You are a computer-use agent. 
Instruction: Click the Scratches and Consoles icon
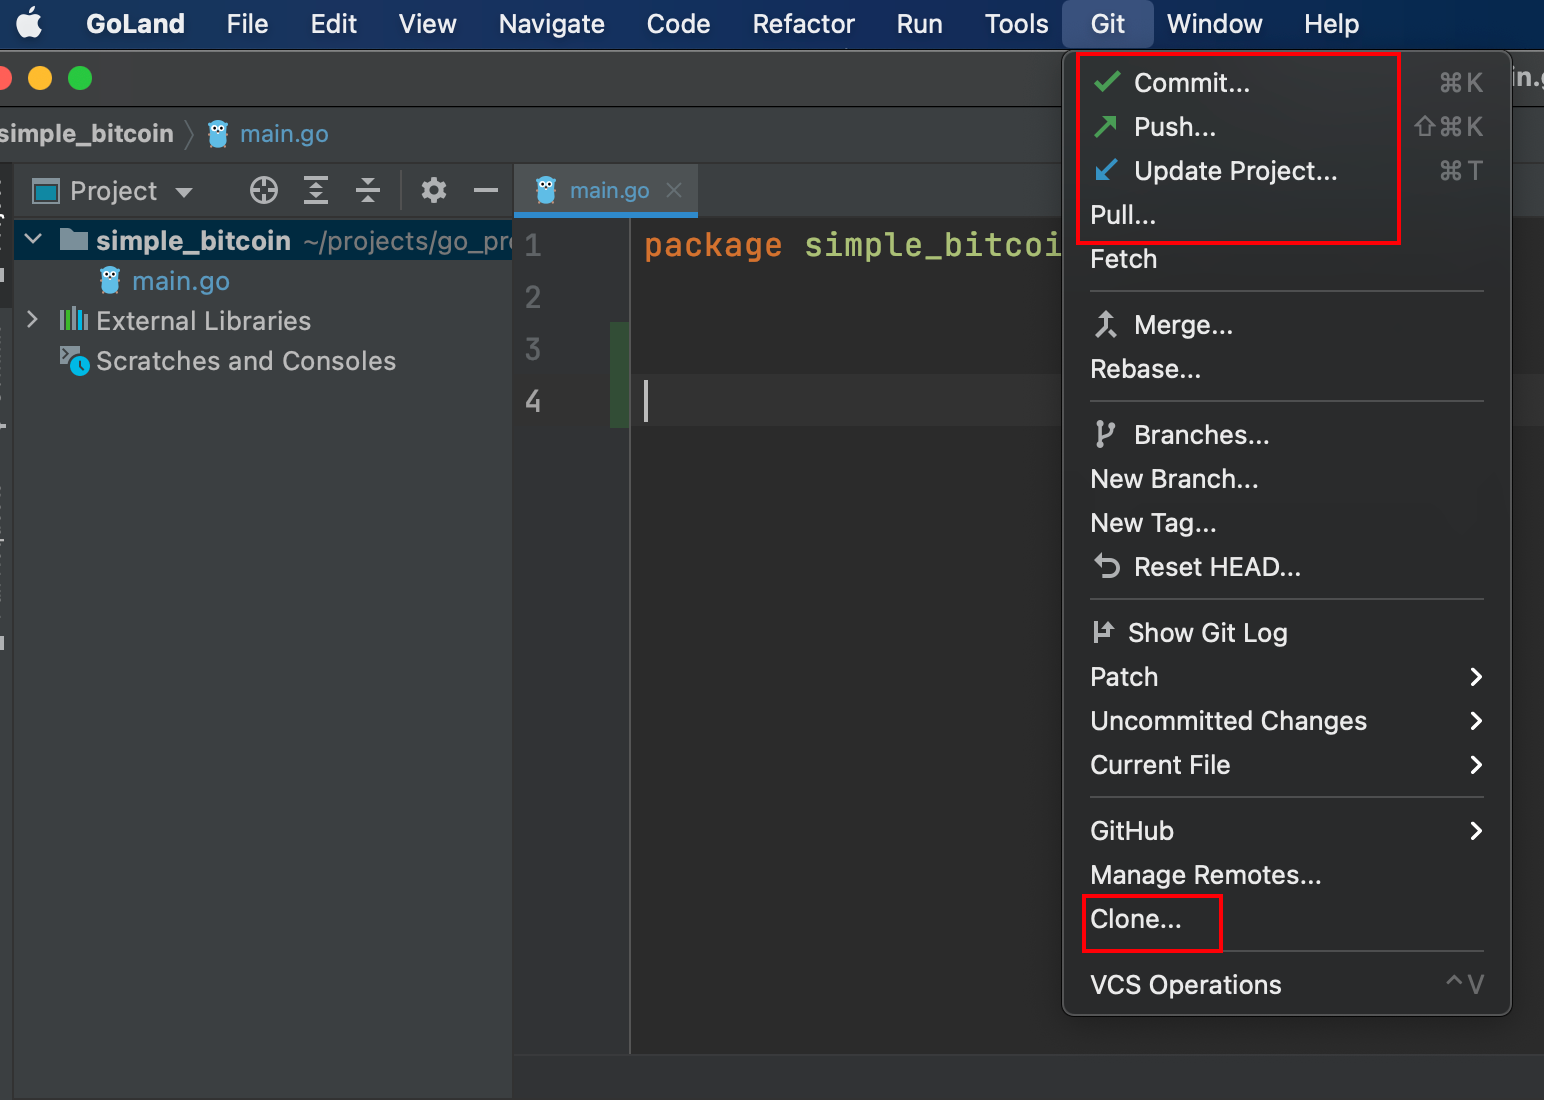coord(74,360)
